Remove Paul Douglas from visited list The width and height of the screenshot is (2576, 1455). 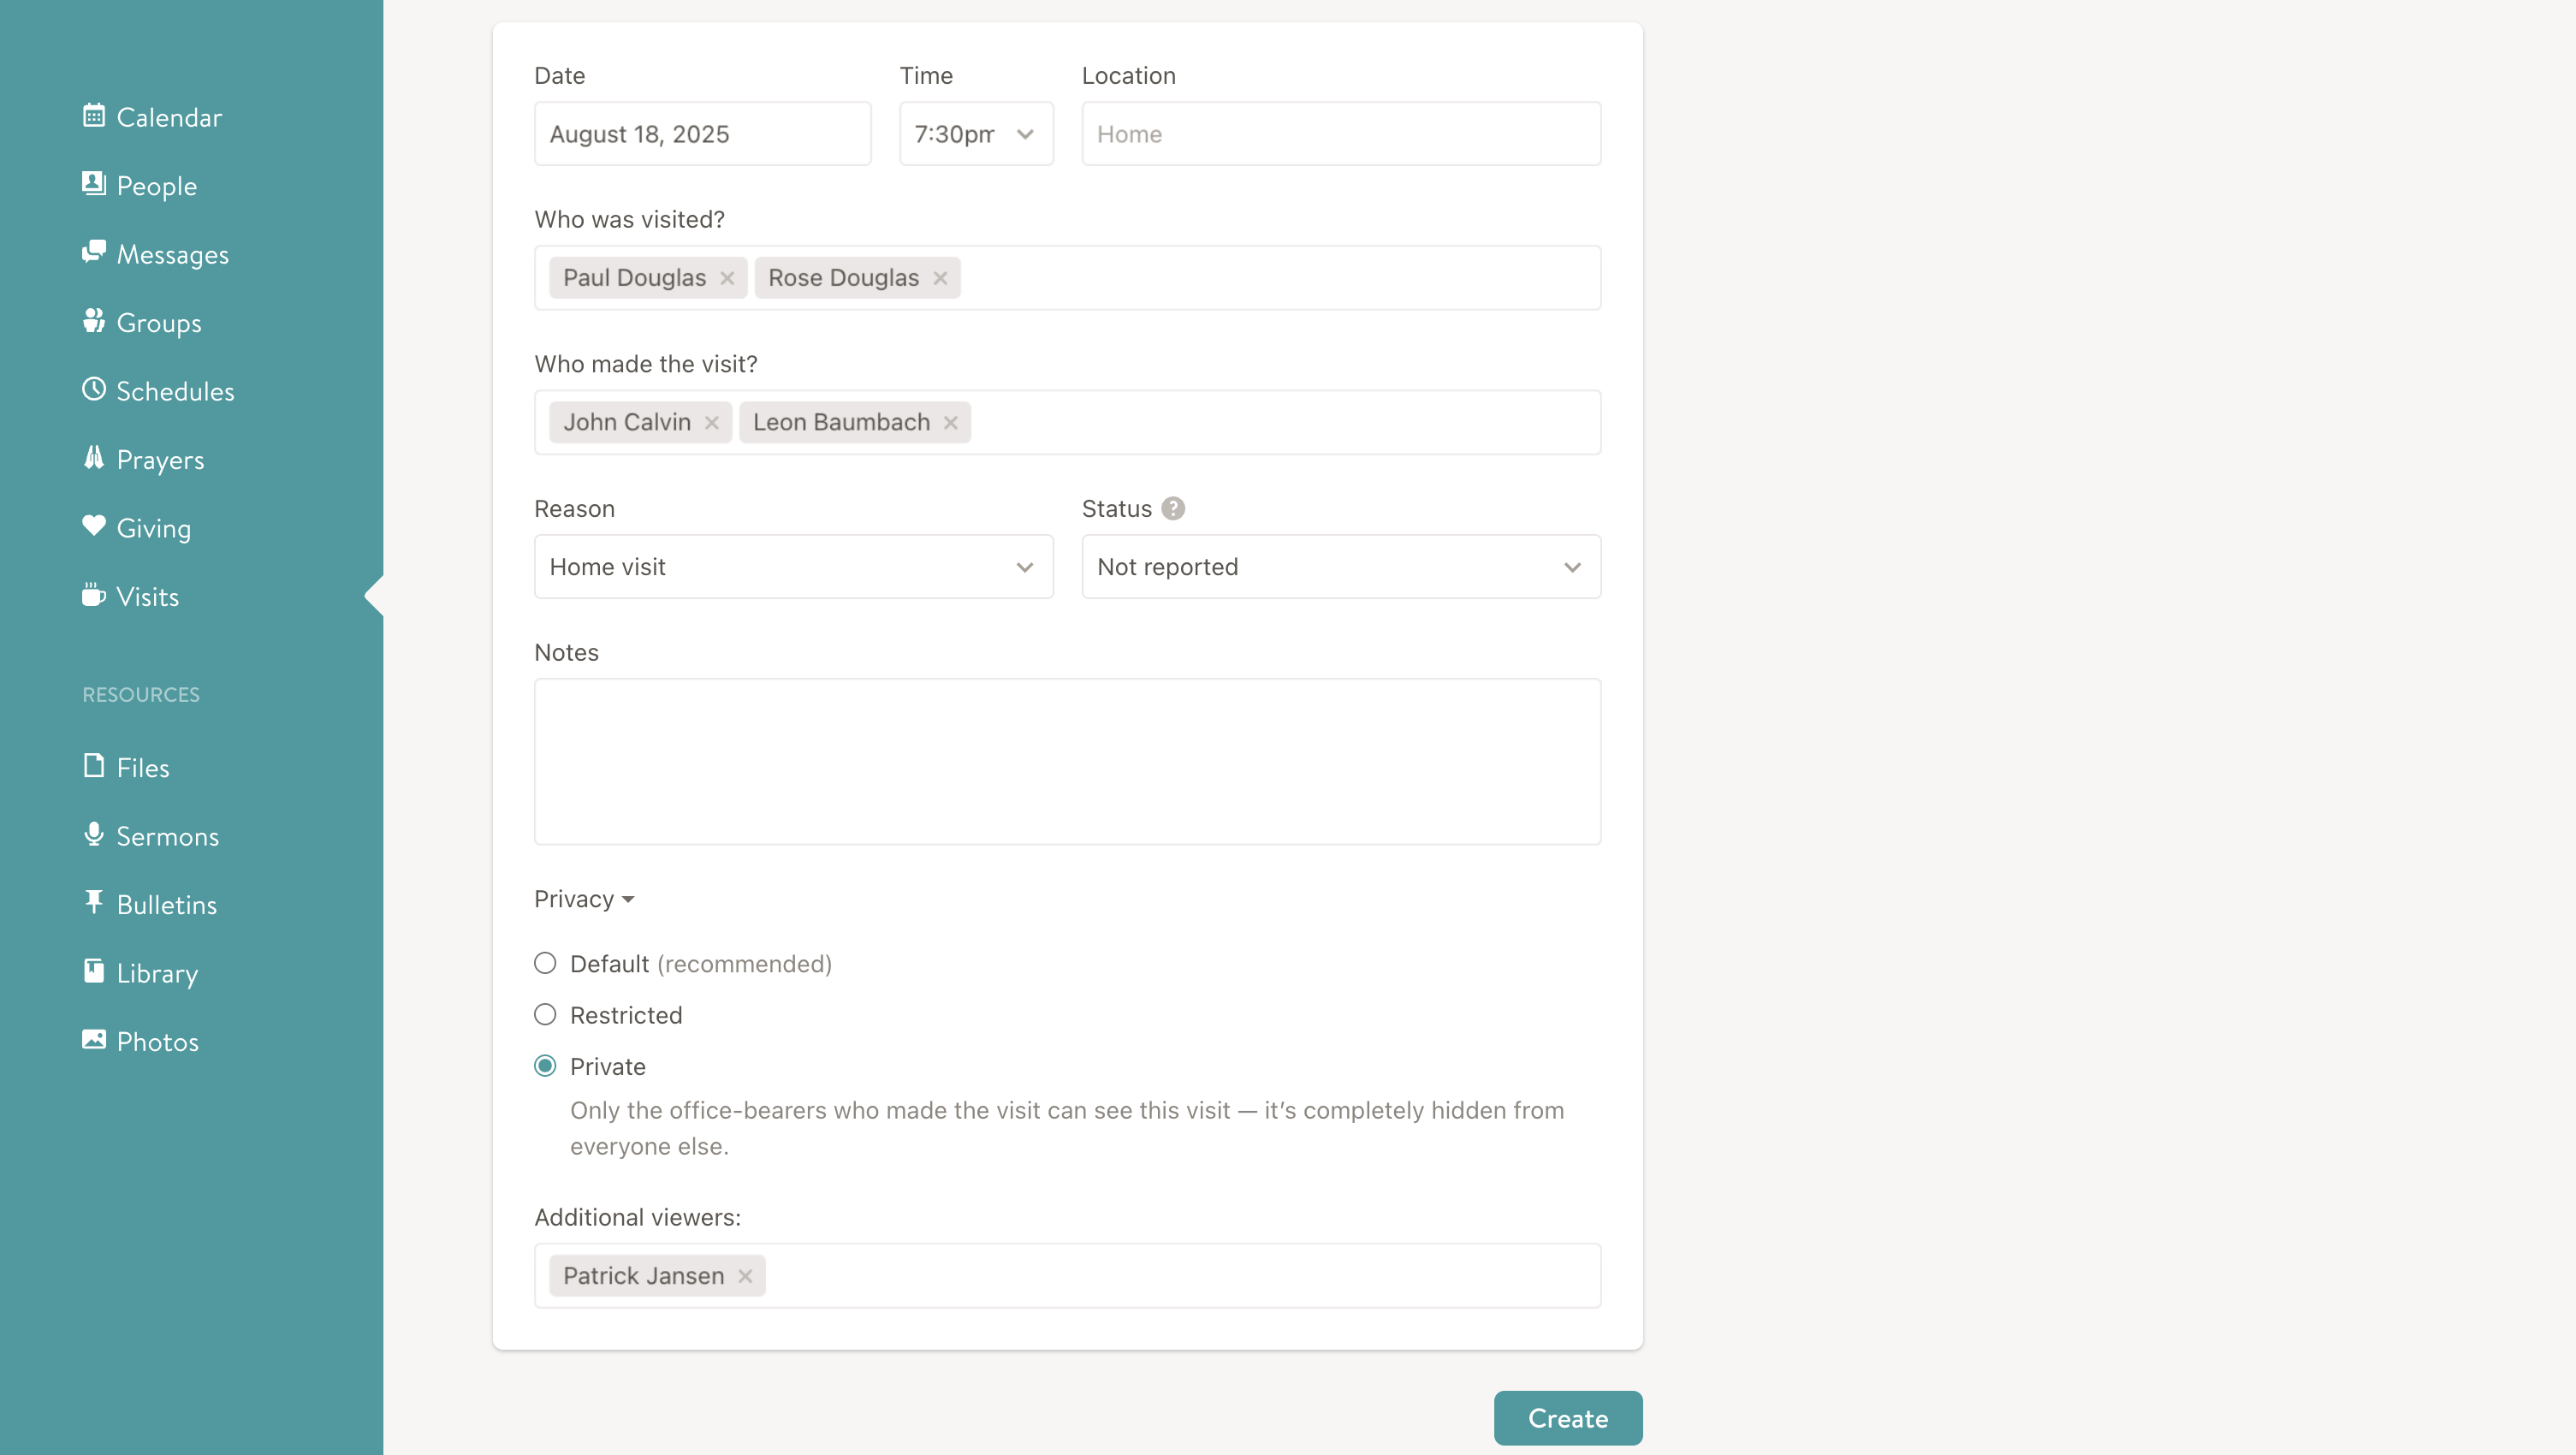727,278
